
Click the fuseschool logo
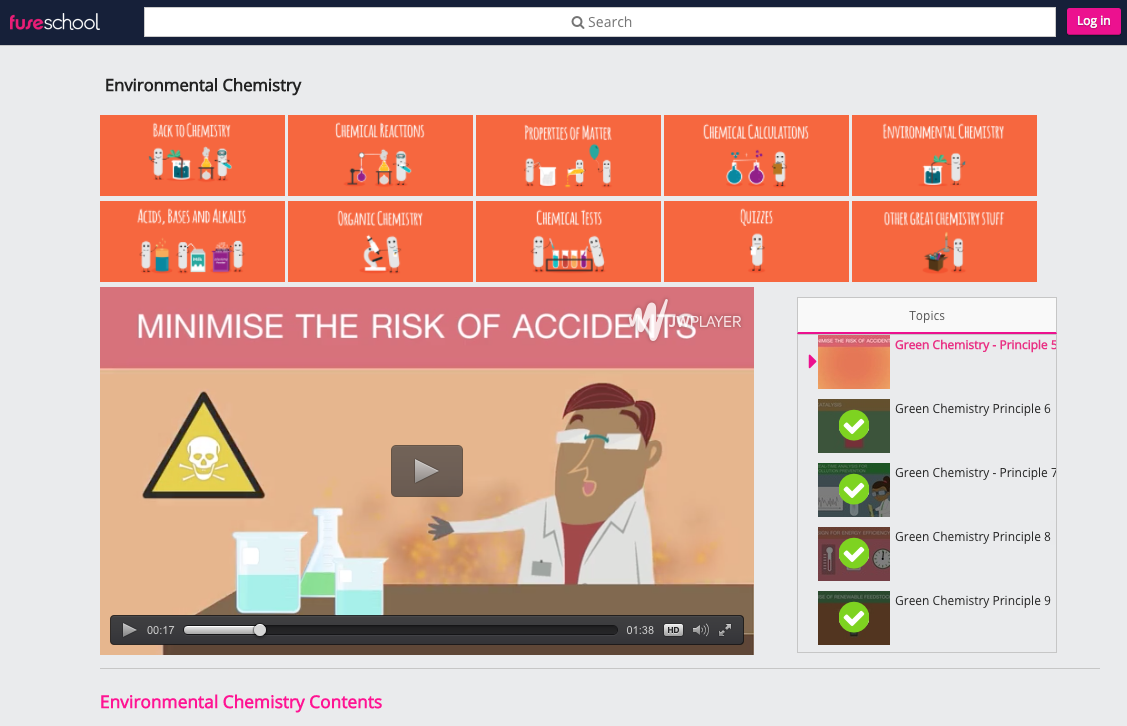click(54, 21)
